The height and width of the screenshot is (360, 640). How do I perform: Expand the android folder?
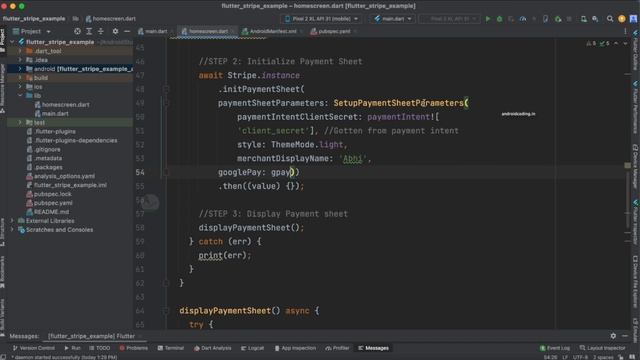tap(20, 69)
